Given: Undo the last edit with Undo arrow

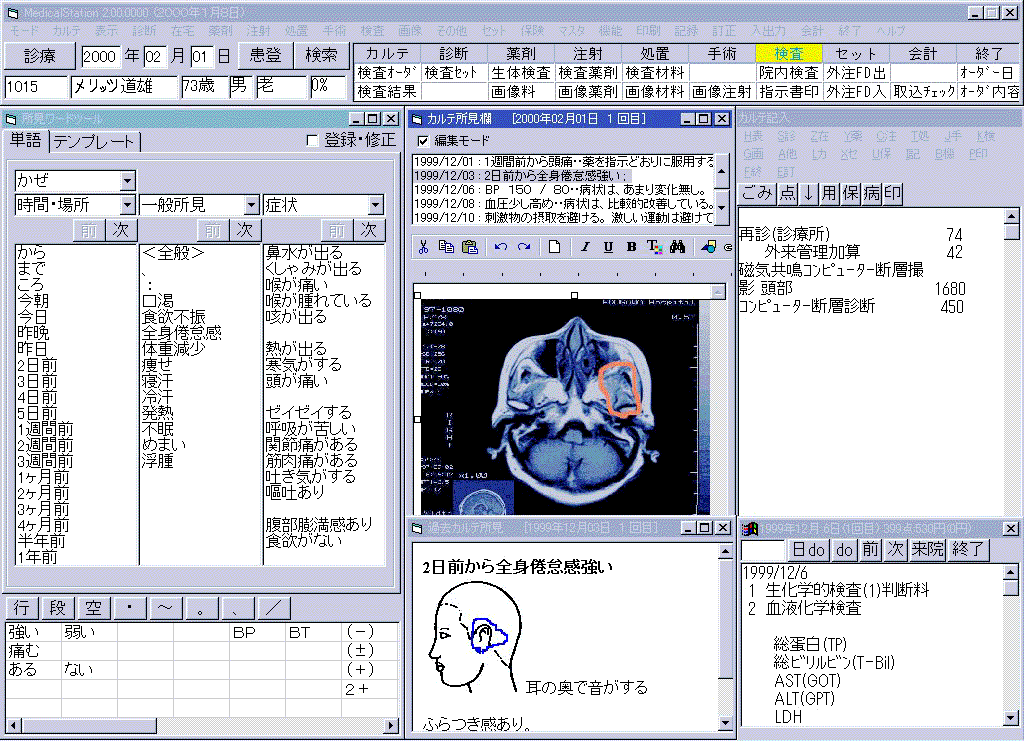Looking at the screenshot, I should pyautogui.click(x=501, y=247).
